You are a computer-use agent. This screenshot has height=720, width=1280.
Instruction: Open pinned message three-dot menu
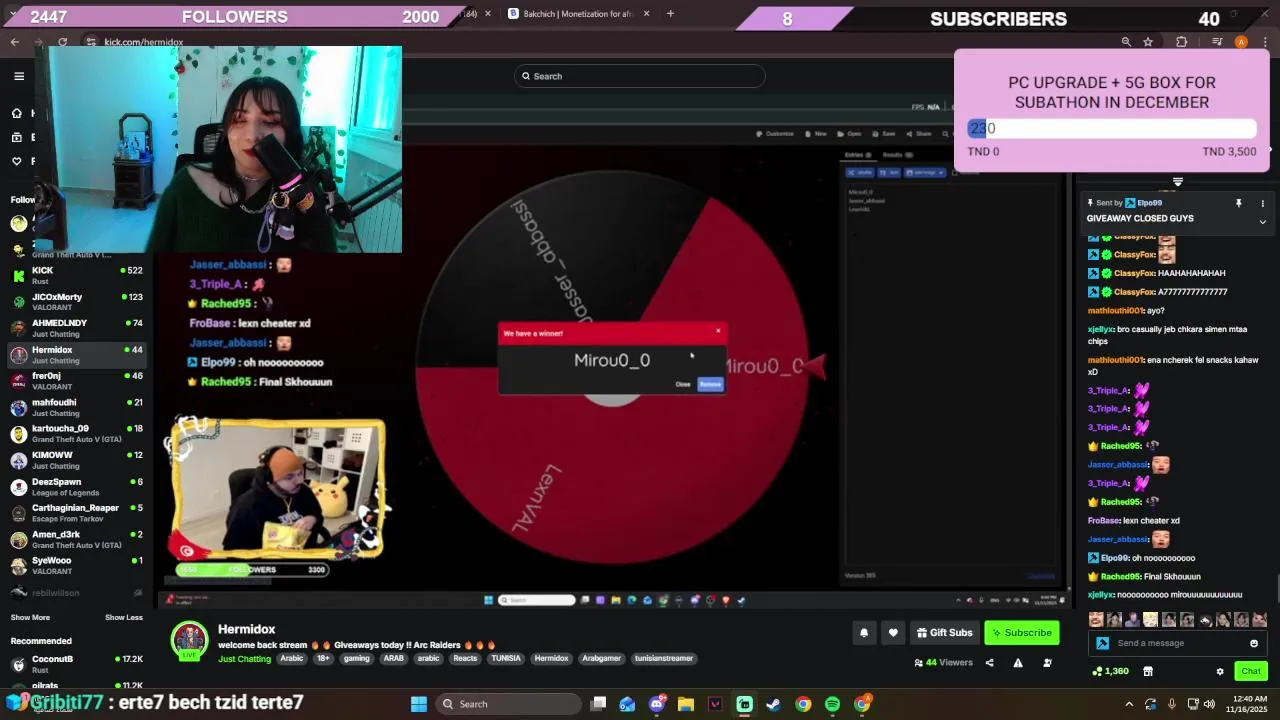pos(1262,203)
